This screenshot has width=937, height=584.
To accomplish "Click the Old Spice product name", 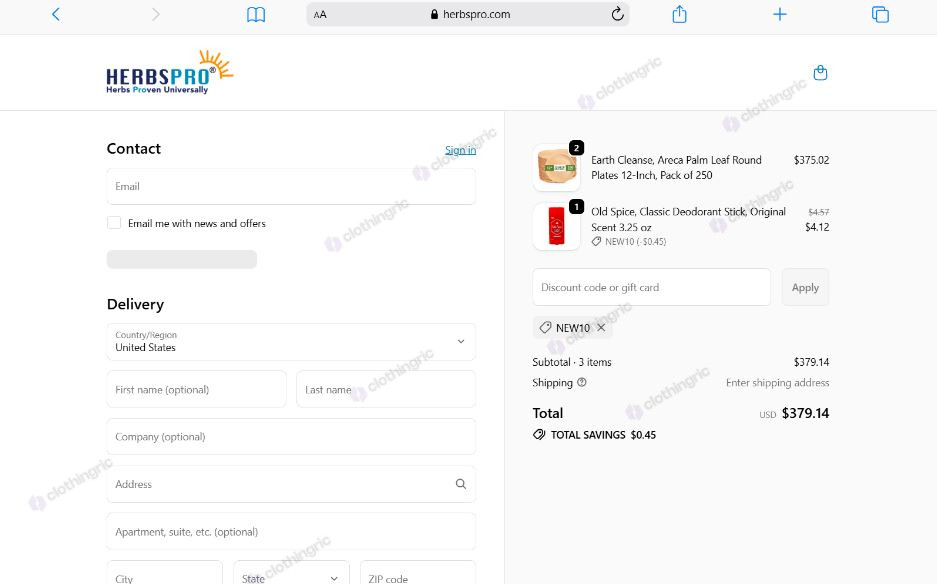I will tap(688, 219).
